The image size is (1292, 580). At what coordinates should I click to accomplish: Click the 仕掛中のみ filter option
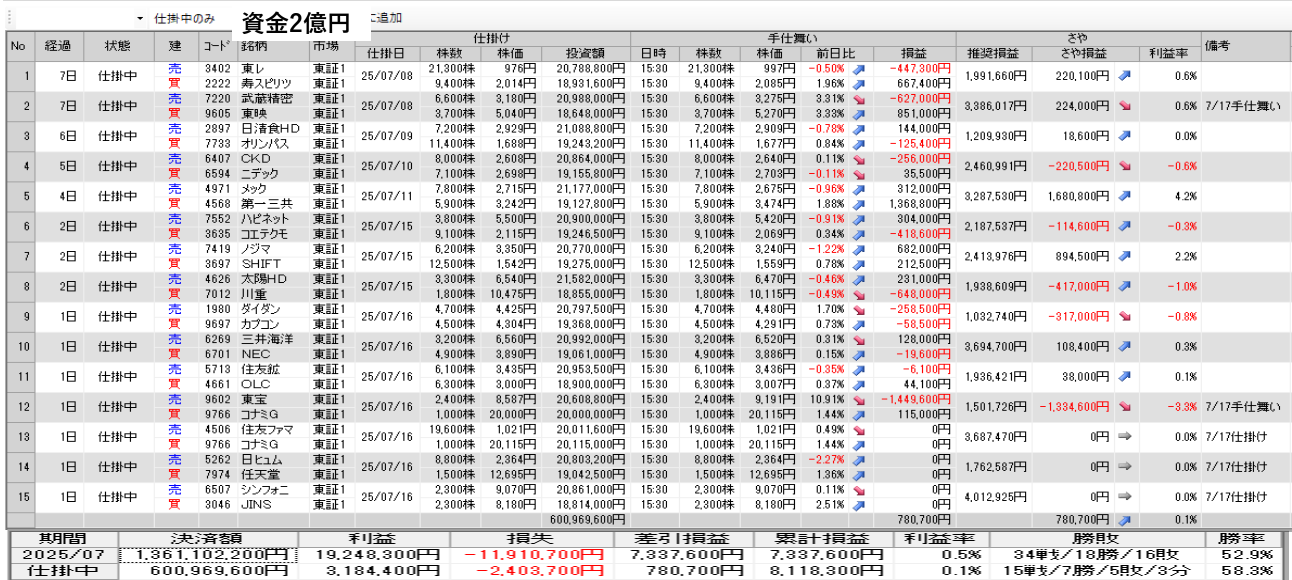pos(184,18)
